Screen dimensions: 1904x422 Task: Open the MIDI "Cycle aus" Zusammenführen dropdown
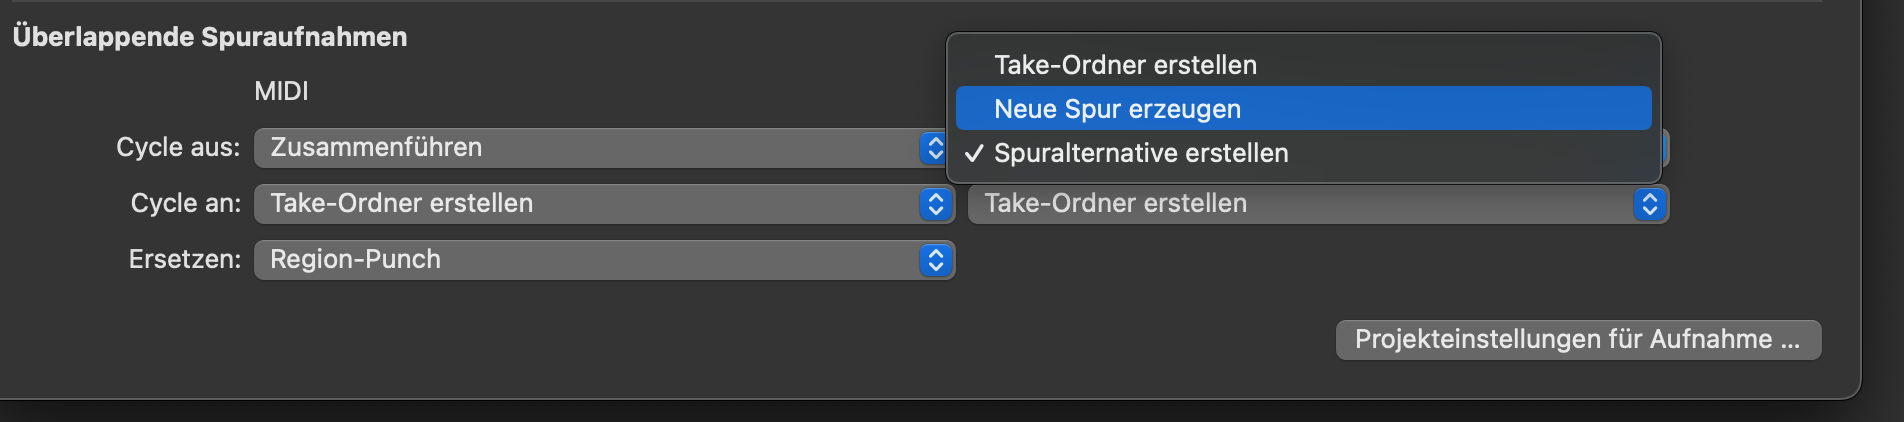coord(590,148)
